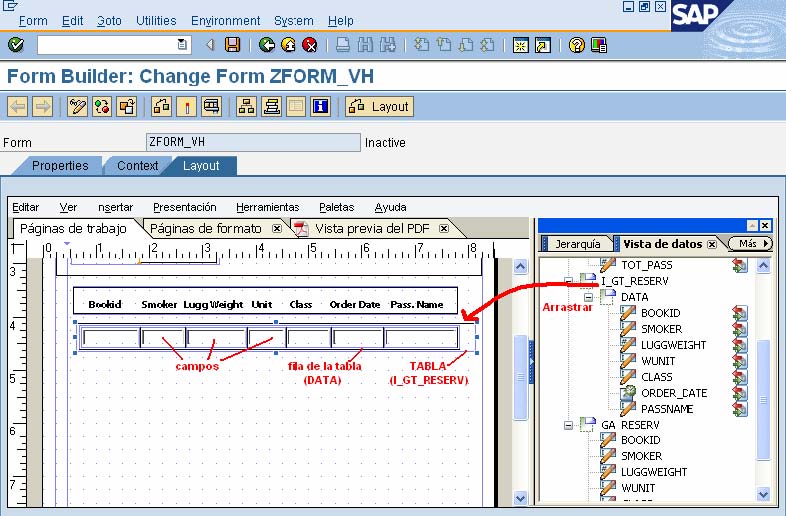Select the TOT_PASS tree item
Screen dimensions: 786x516
click(647, 265)
